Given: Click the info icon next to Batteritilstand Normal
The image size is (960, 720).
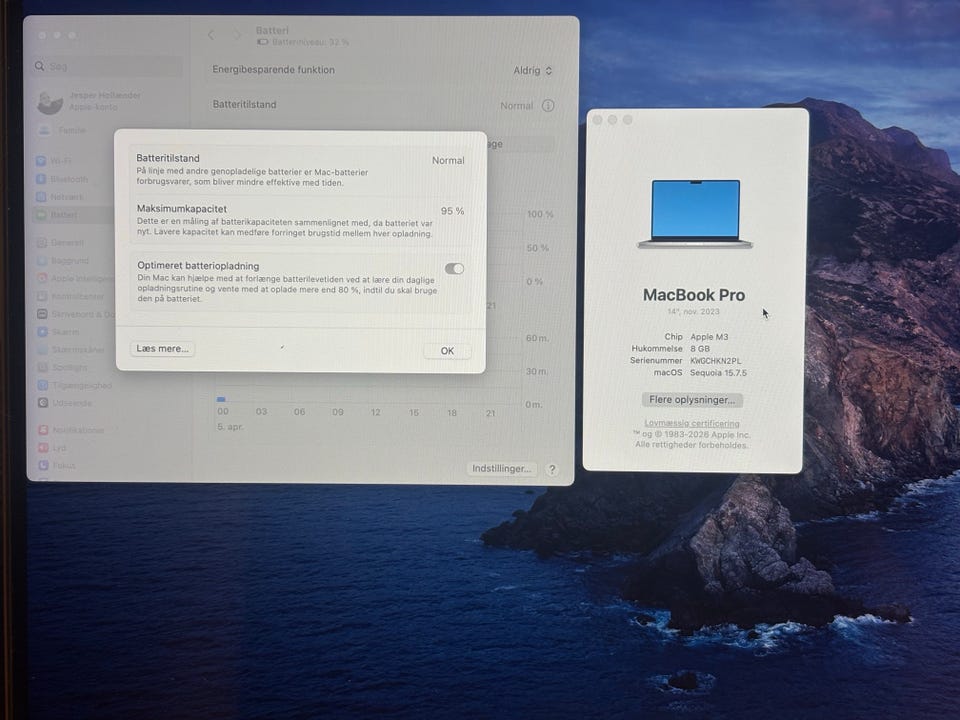Looking at the screenshot, I should 548,105.
